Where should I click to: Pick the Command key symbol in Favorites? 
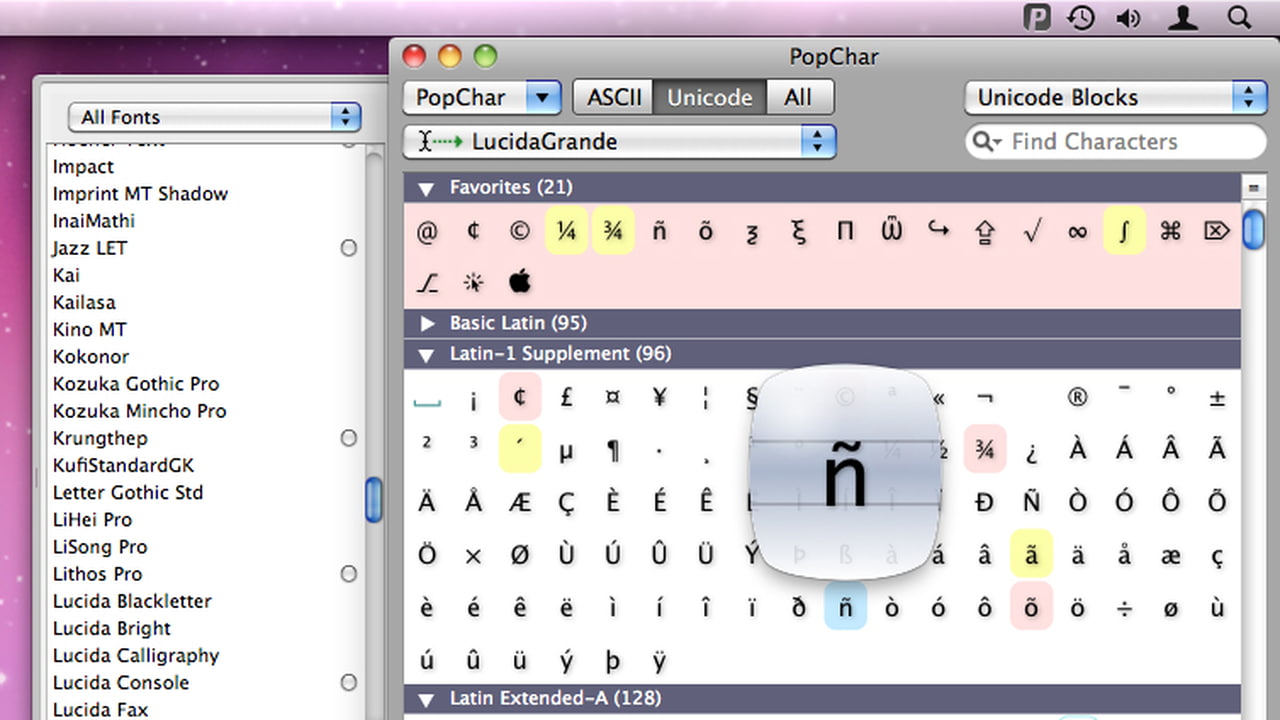click(x=1170, y=232)
